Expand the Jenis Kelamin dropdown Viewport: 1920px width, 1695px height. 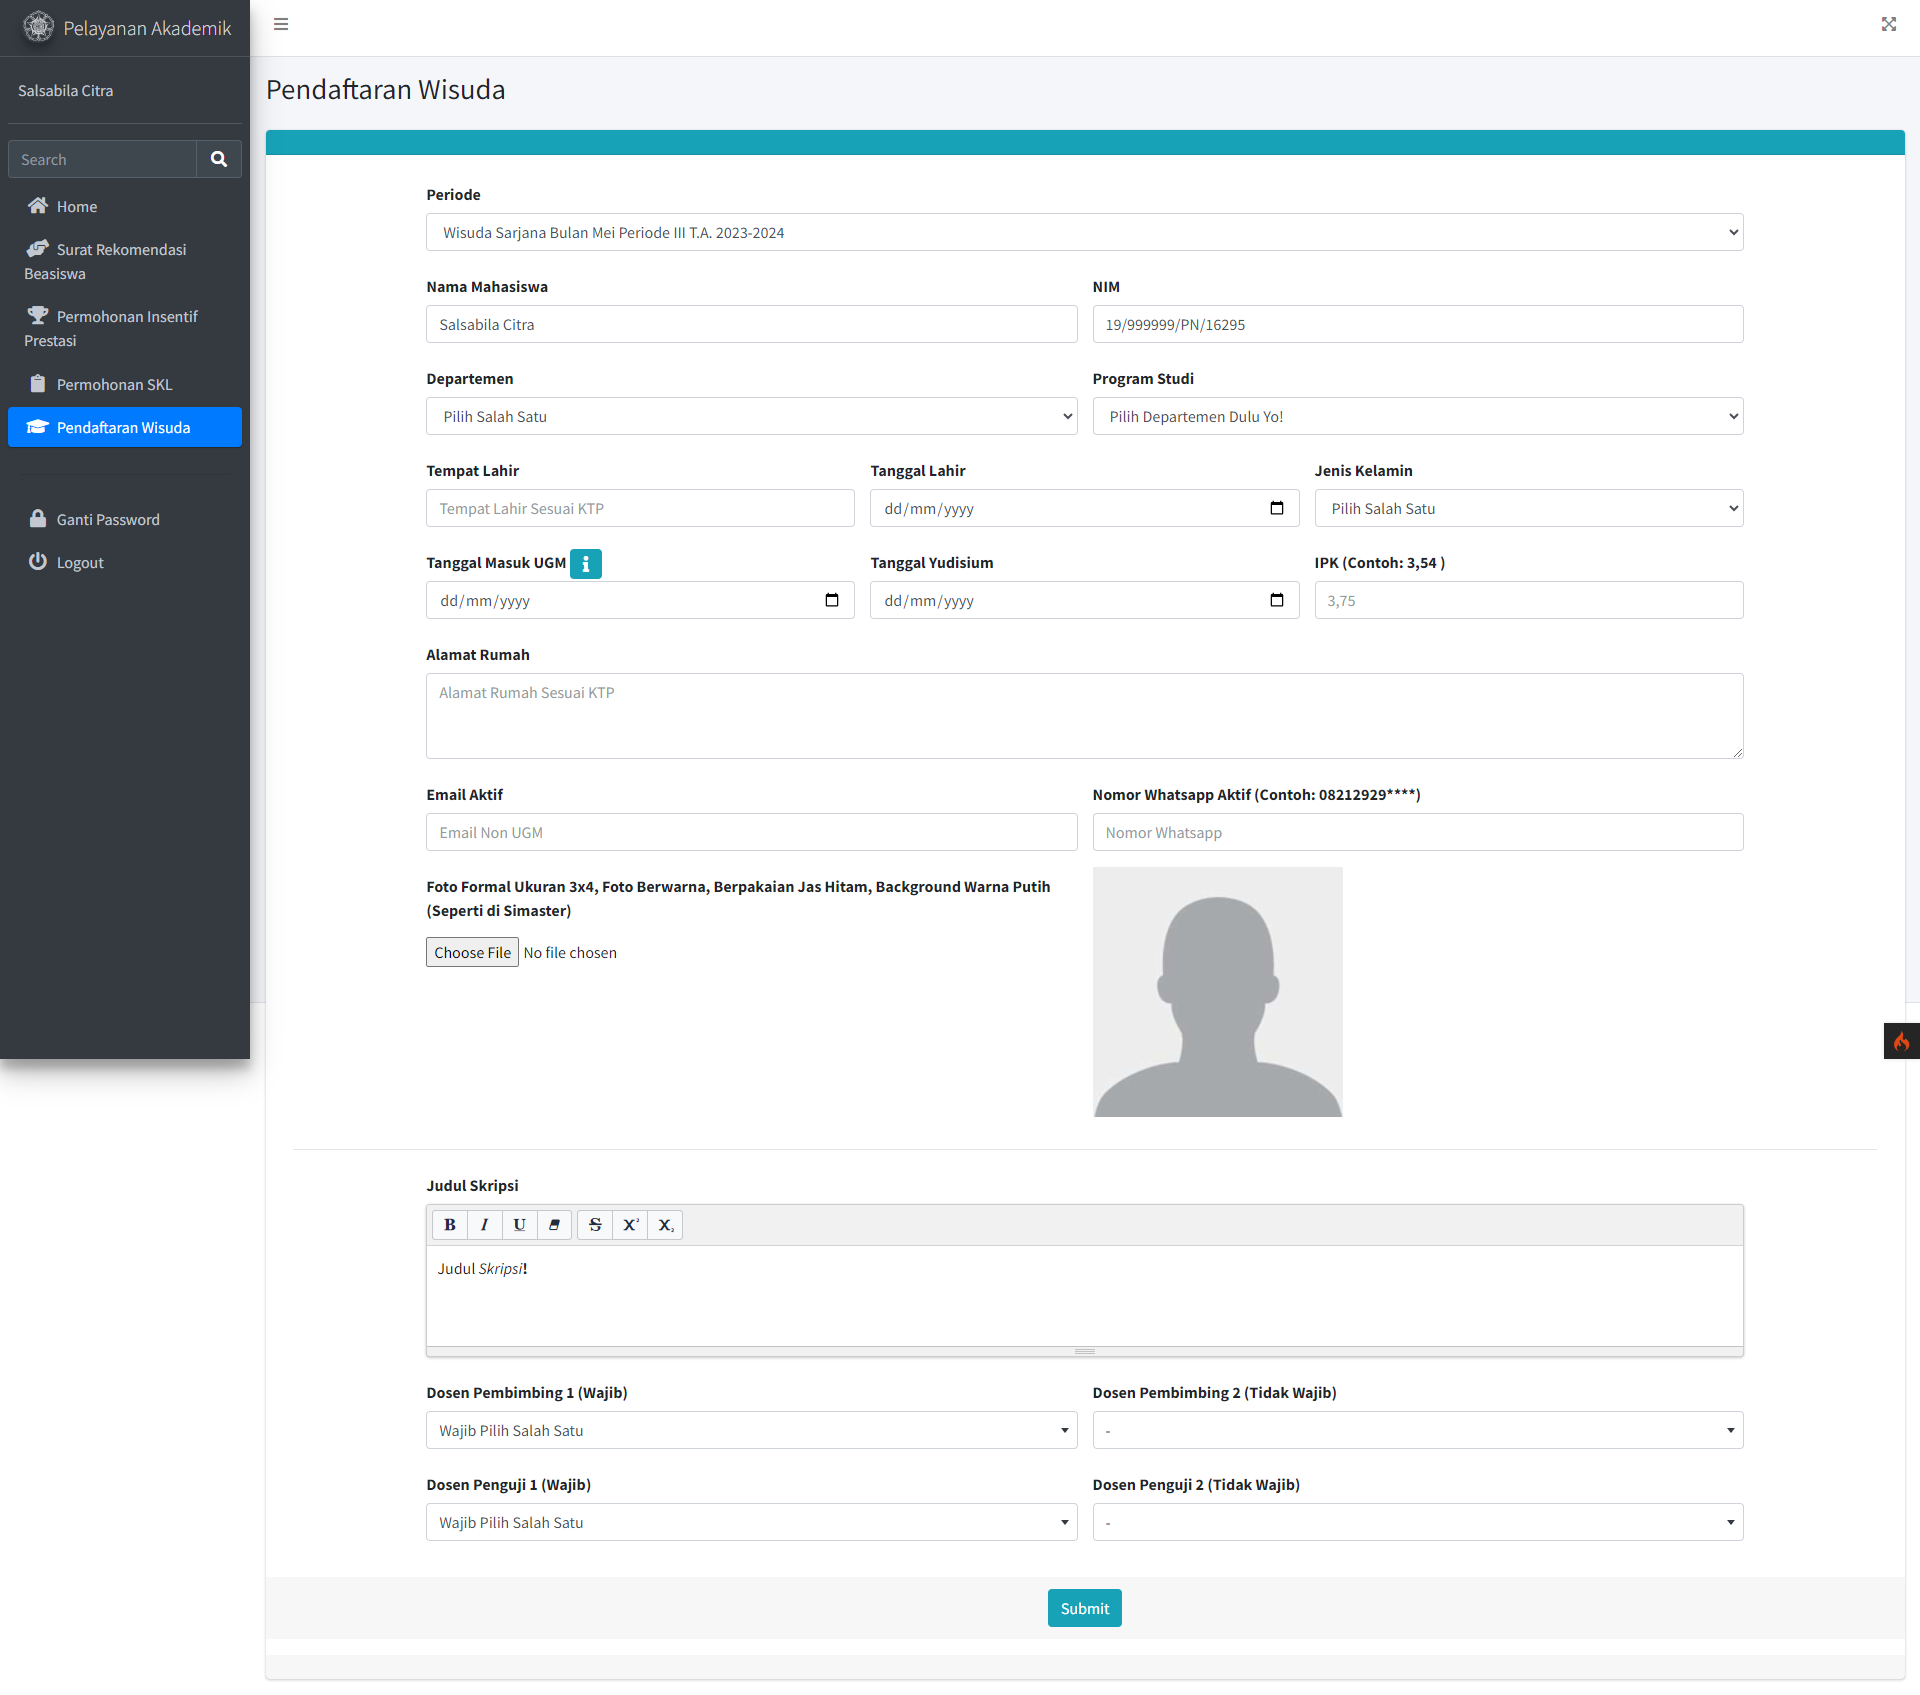[1528, 508]
